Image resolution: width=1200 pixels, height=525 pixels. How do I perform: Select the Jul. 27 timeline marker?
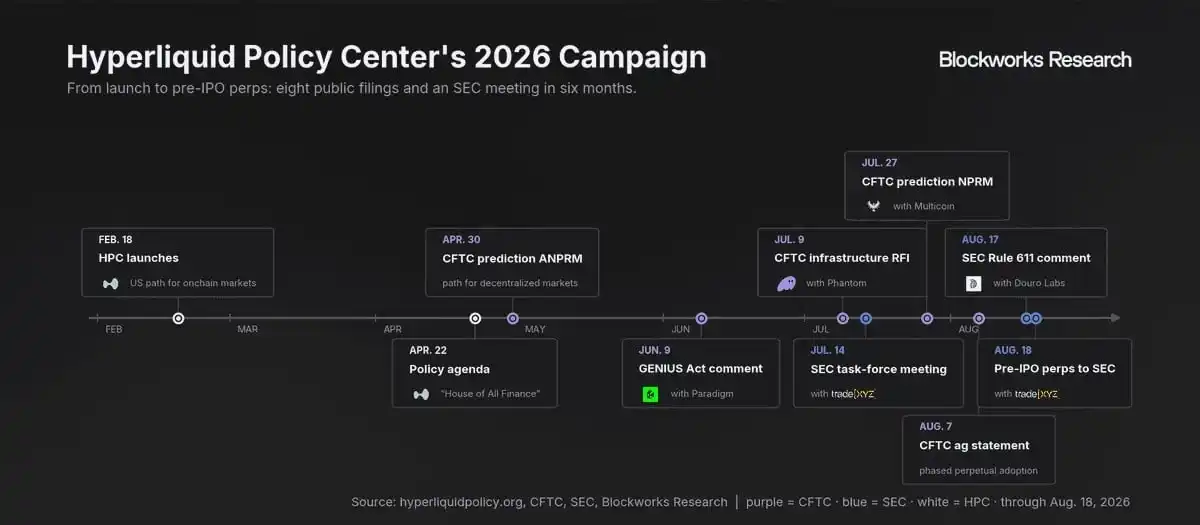(927, 318)
